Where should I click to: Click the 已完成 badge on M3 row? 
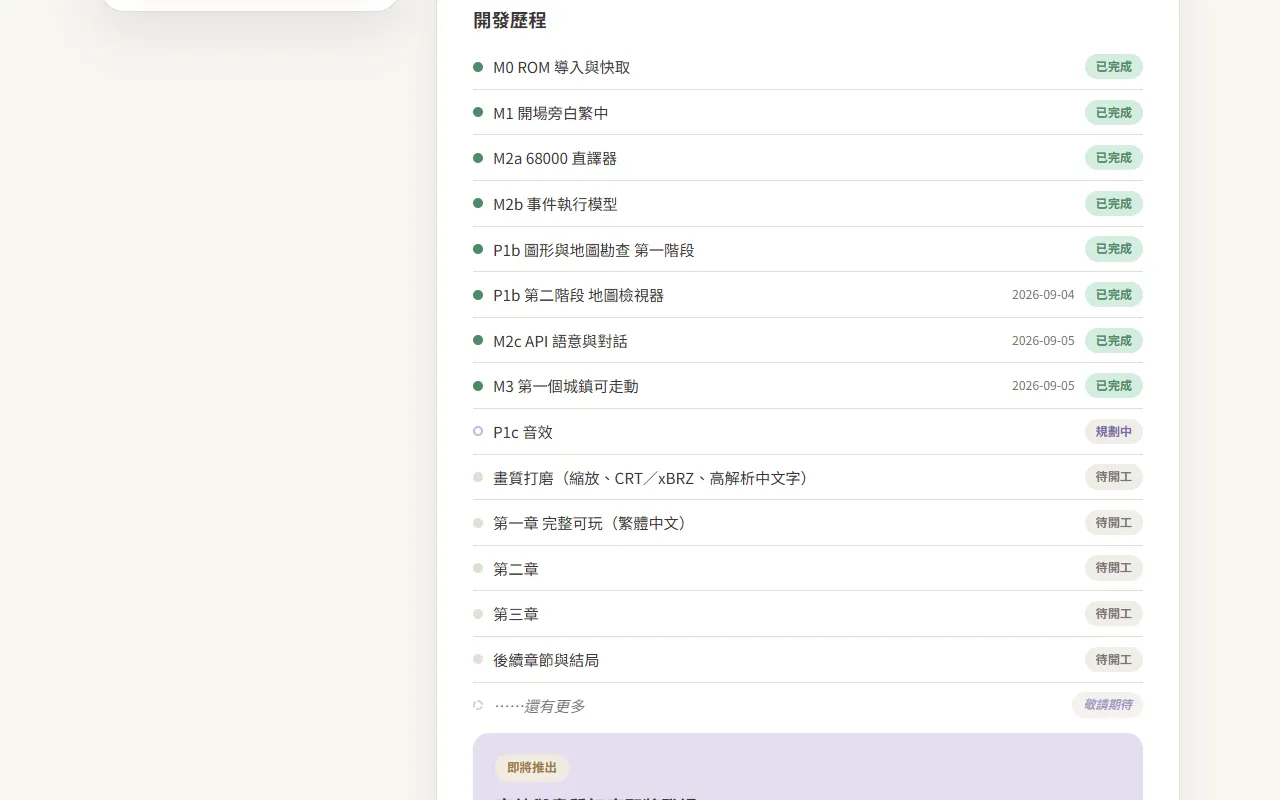click(1114, 386)
